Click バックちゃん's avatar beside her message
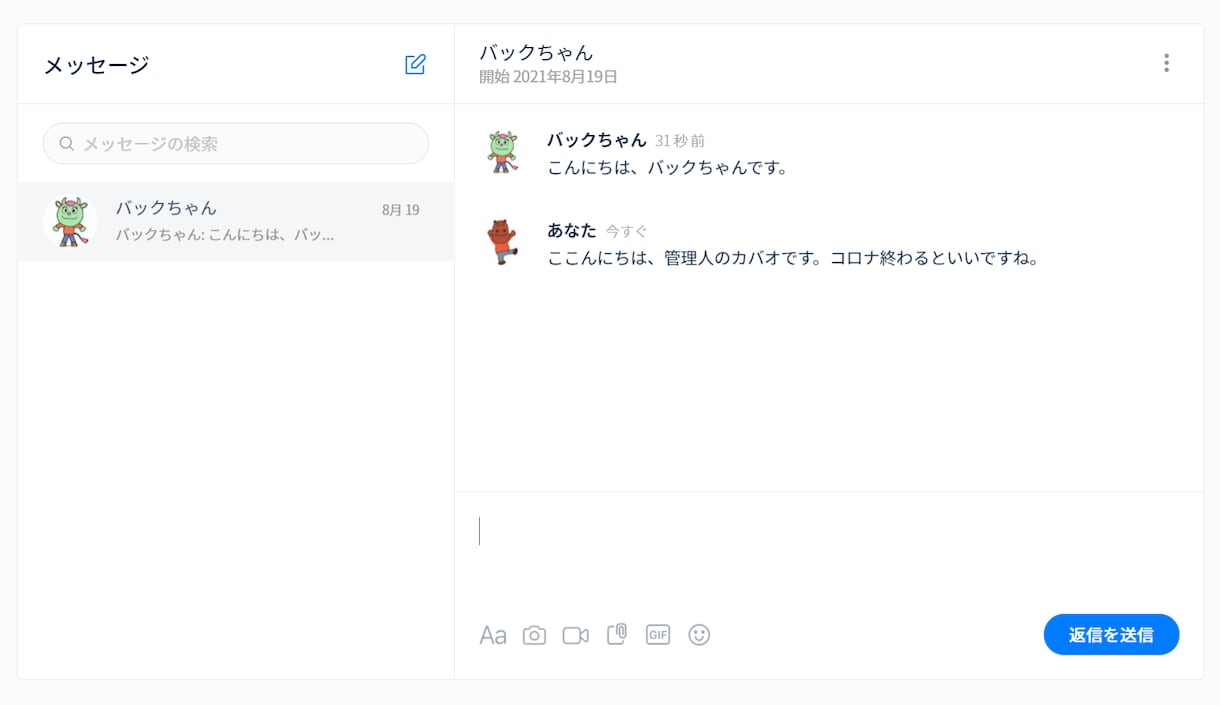Viewport: 1220px width, 705px height. coord(503,152)
